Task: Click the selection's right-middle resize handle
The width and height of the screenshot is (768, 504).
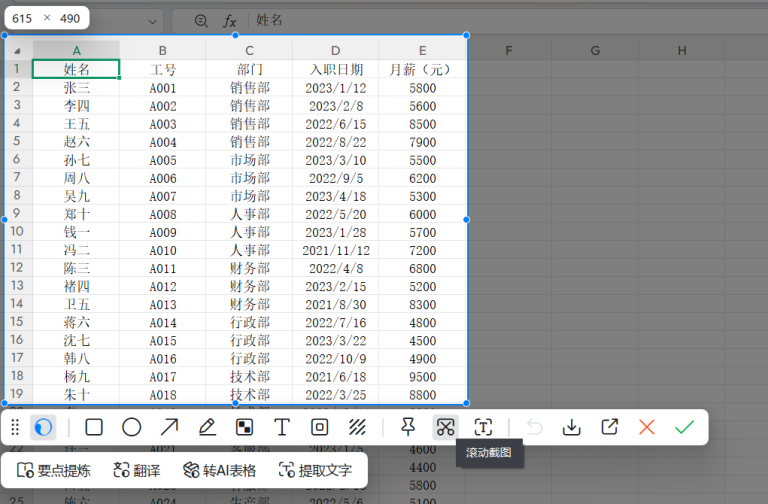Action: (x=466, y=219)
